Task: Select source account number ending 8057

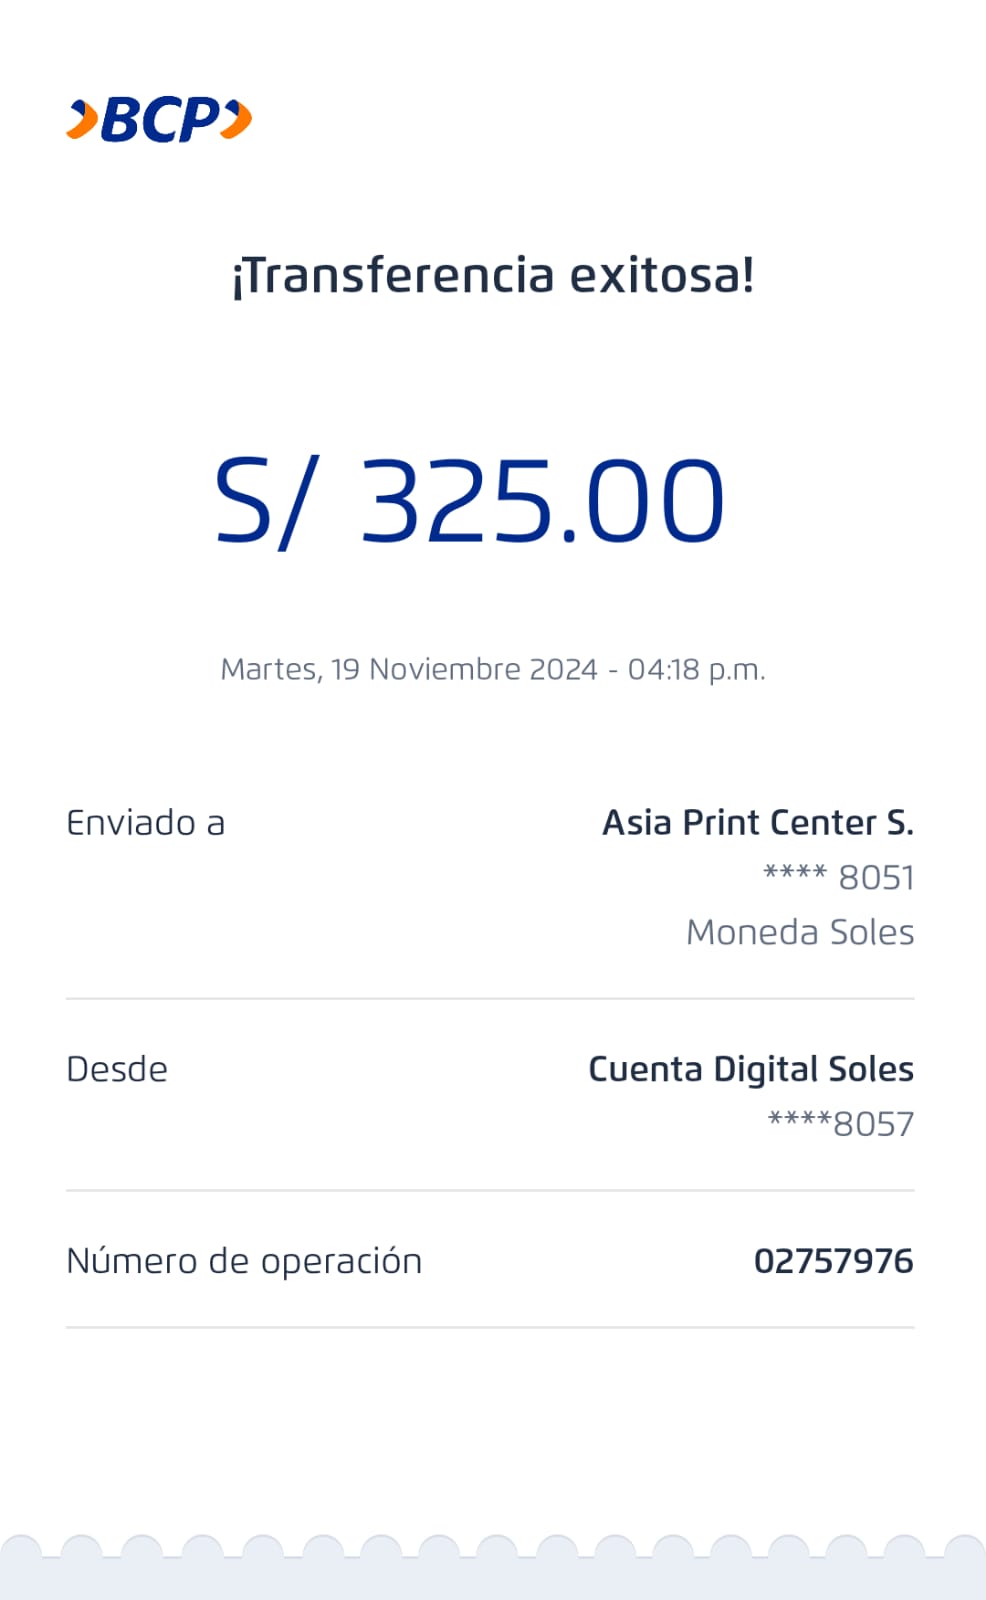Action: [x=840, y=1124]
